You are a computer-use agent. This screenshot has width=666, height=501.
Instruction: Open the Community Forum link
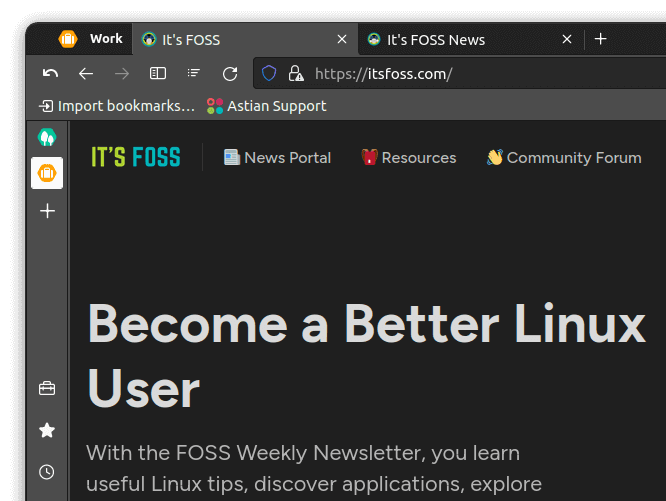(x=564, y=158)
